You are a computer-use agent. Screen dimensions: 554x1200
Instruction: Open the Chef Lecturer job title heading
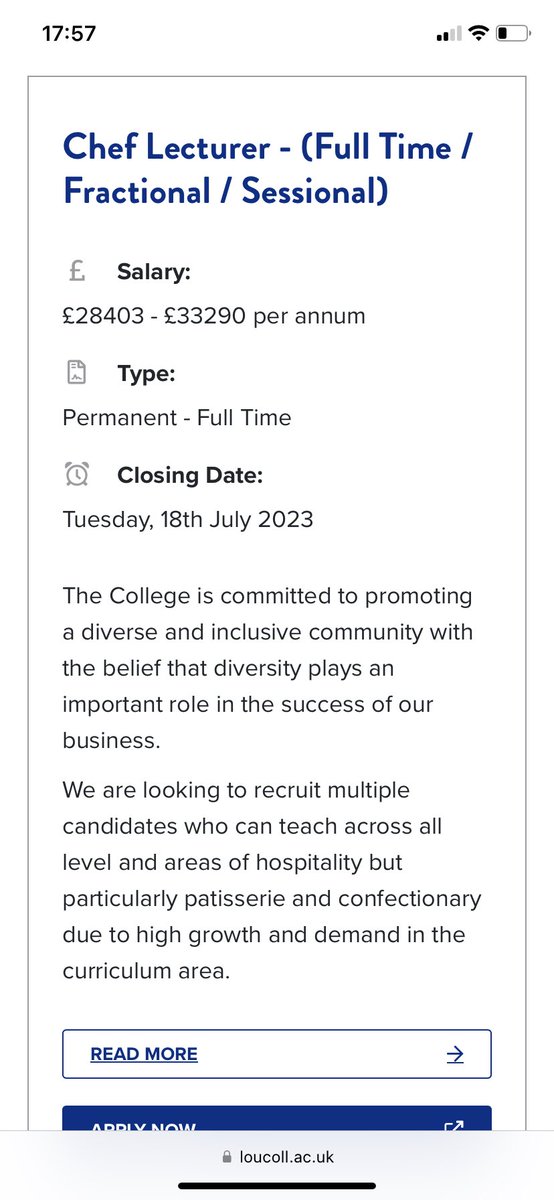coord(267,168)
